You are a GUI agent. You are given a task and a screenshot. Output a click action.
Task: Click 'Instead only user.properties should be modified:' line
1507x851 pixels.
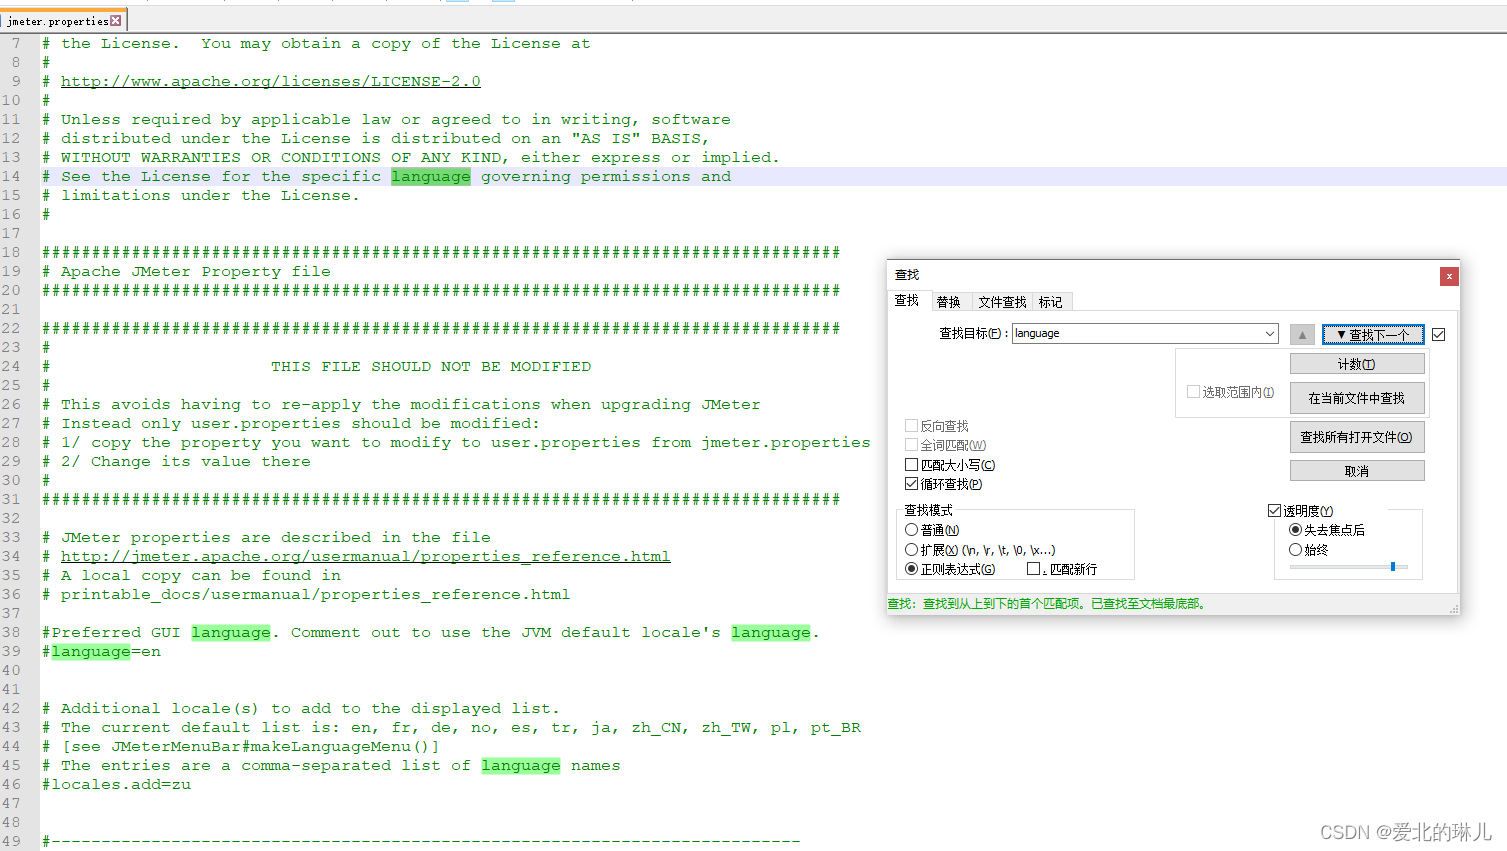click(300, 424)
